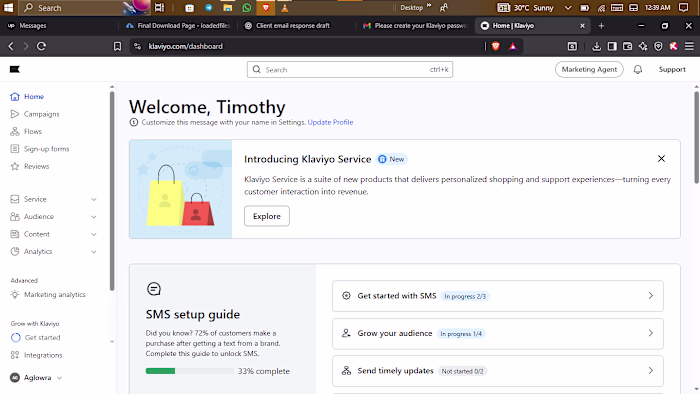
Task: Close the Home | Klaviyo tab
Action: (x=582, y=26)
